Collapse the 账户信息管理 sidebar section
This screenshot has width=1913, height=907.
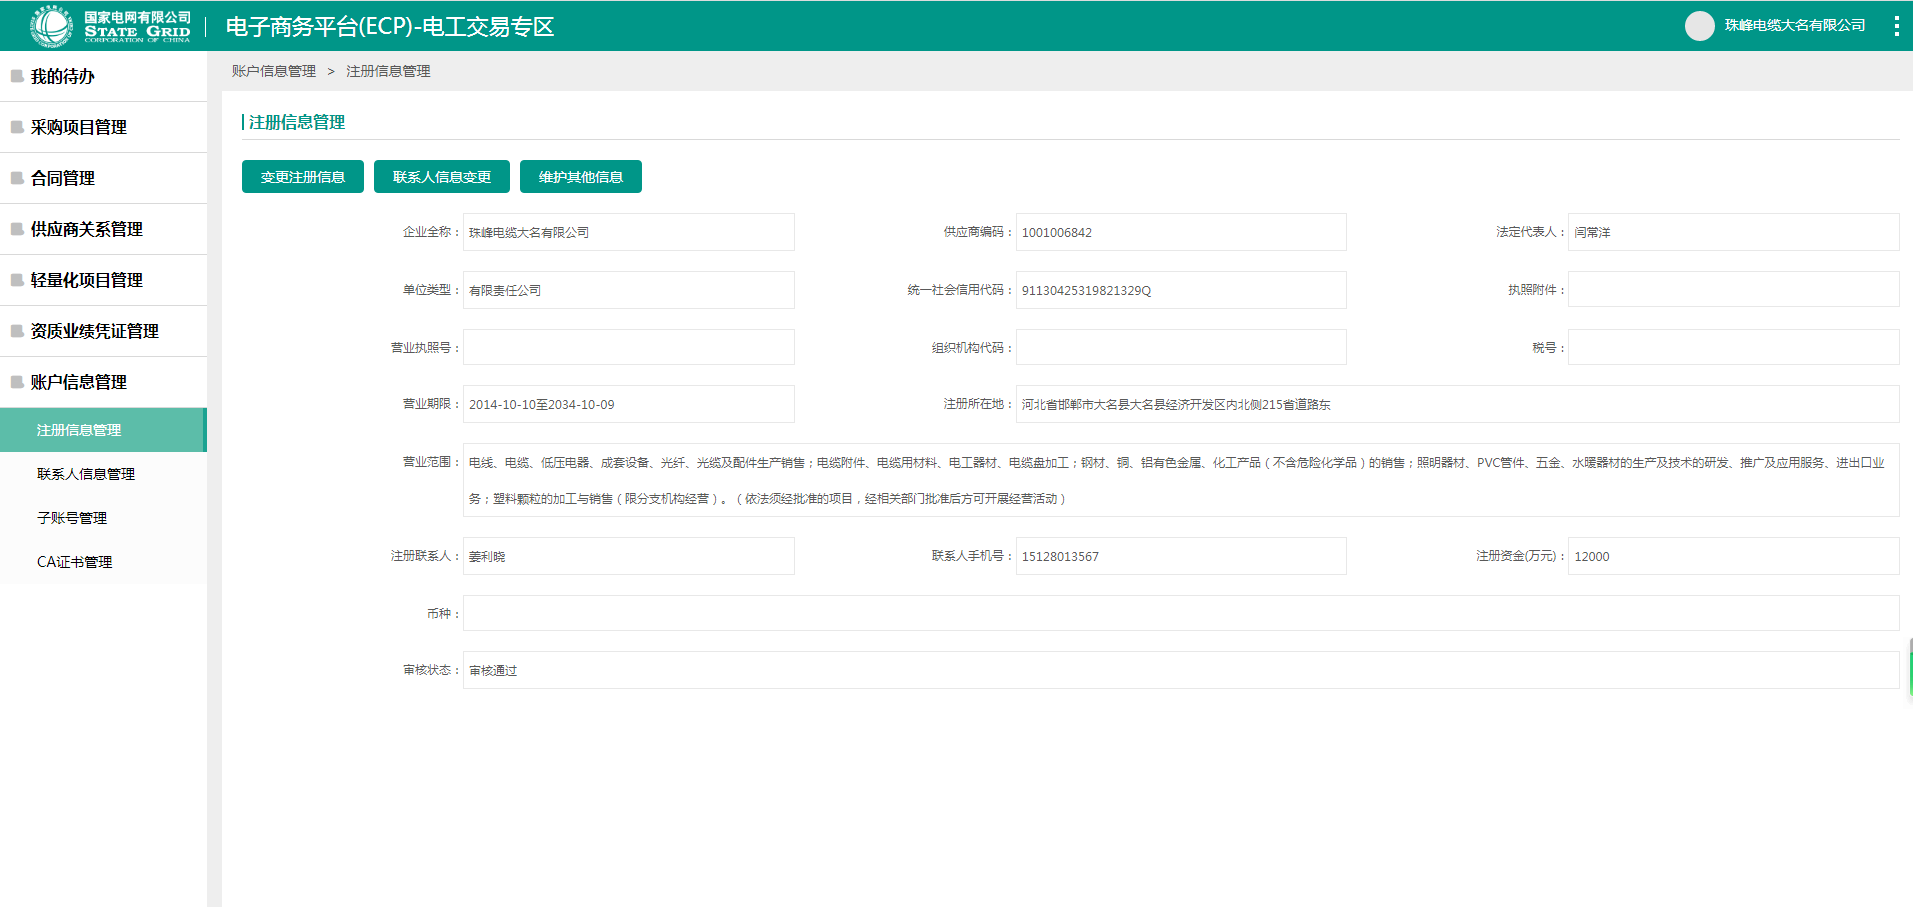pos(79,382)
